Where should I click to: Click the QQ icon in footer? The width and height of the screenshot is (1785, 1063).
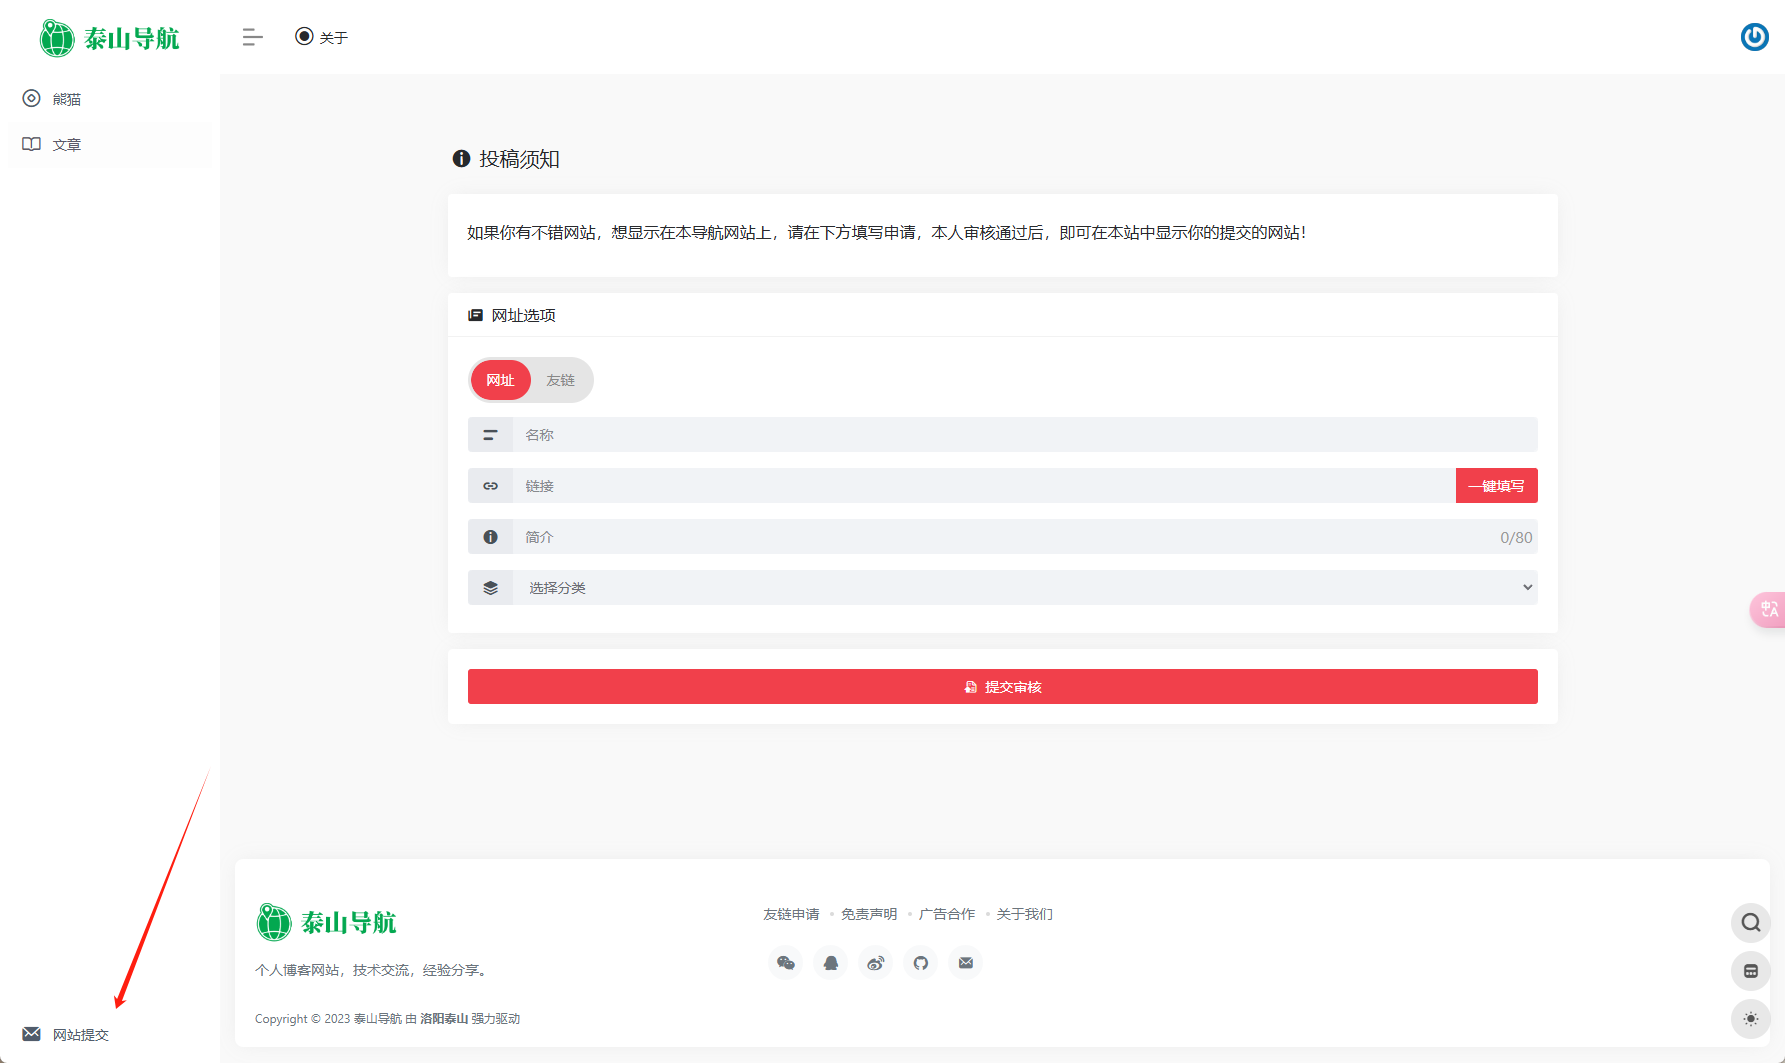831,963
